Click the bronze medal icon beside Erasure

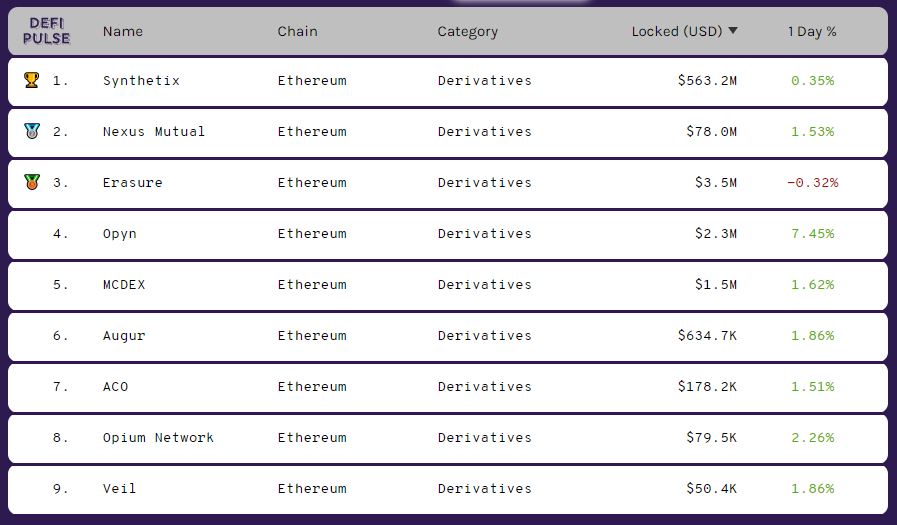[x=32, y=182]
